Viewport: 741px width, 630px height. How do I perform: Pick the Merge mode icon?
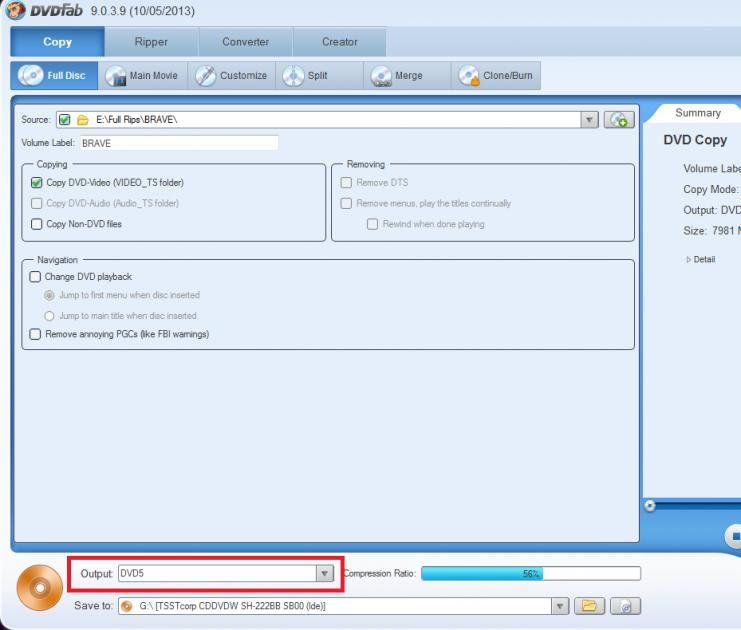[x=381, y=76]
